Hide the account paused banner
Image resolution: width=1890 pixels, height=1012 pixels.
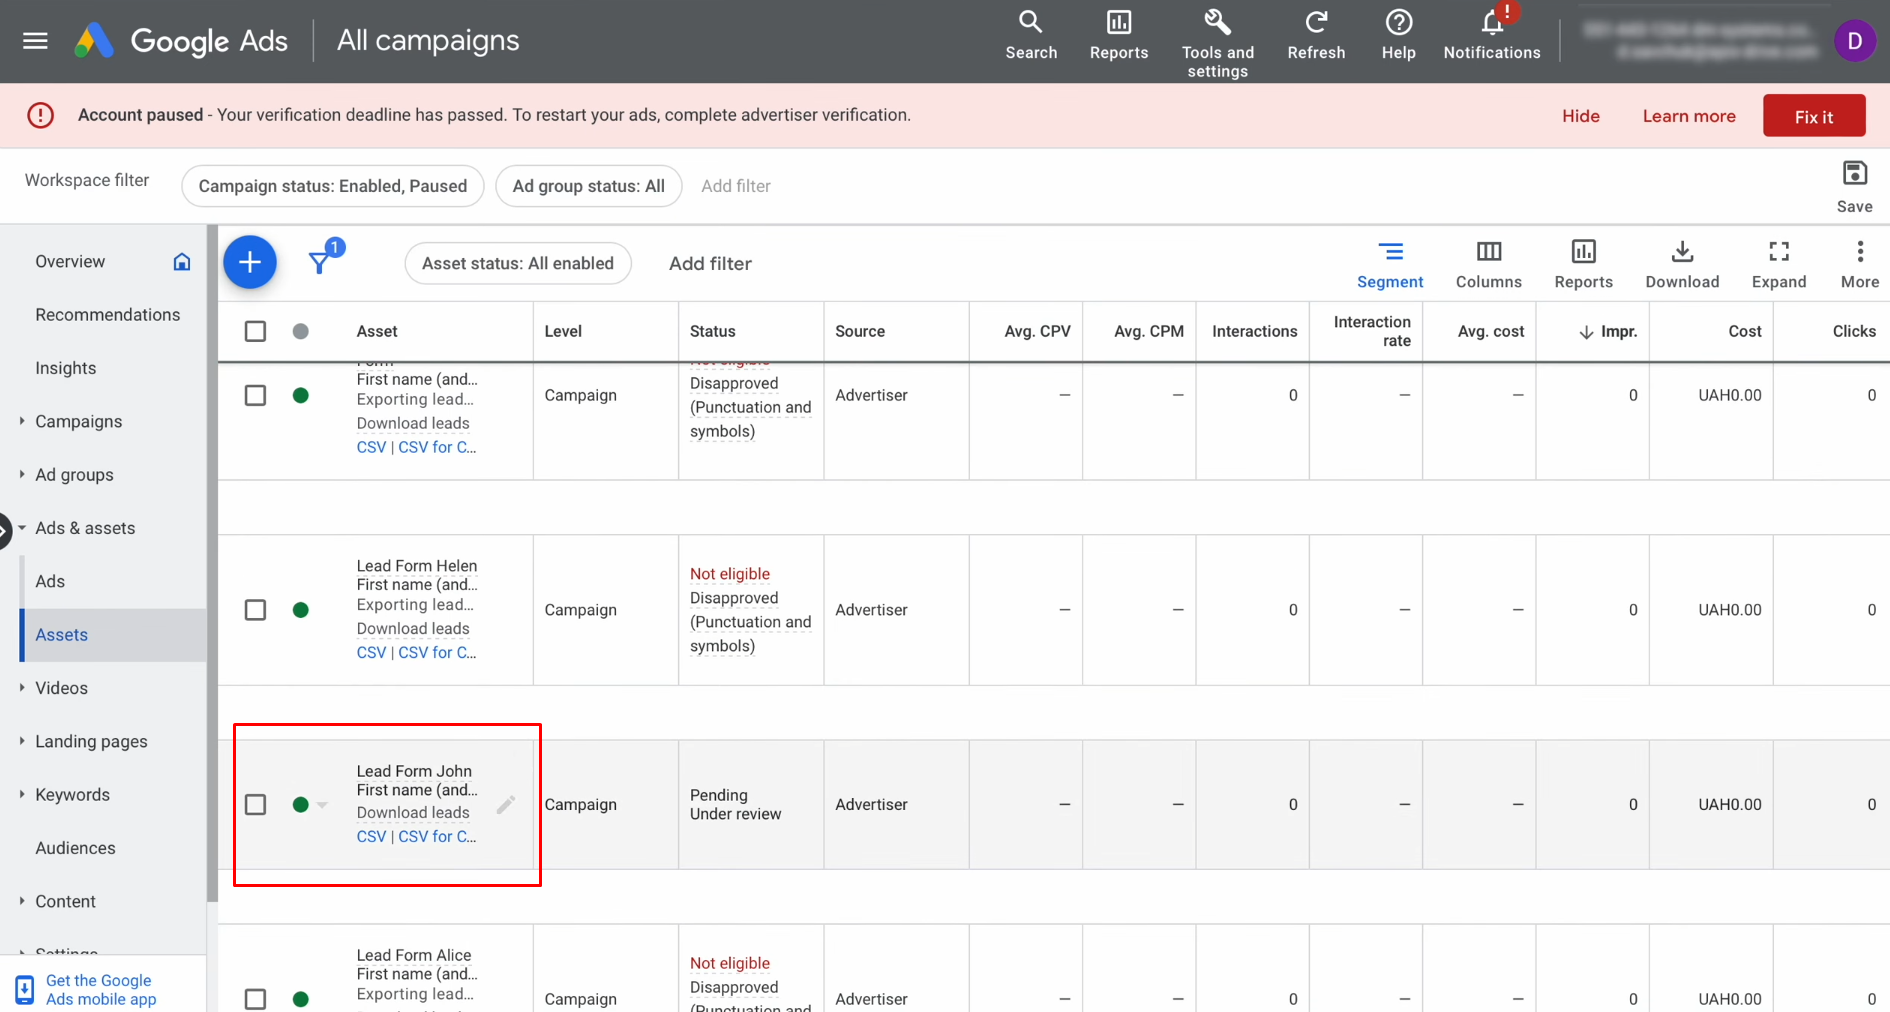tap(1580, 116)
